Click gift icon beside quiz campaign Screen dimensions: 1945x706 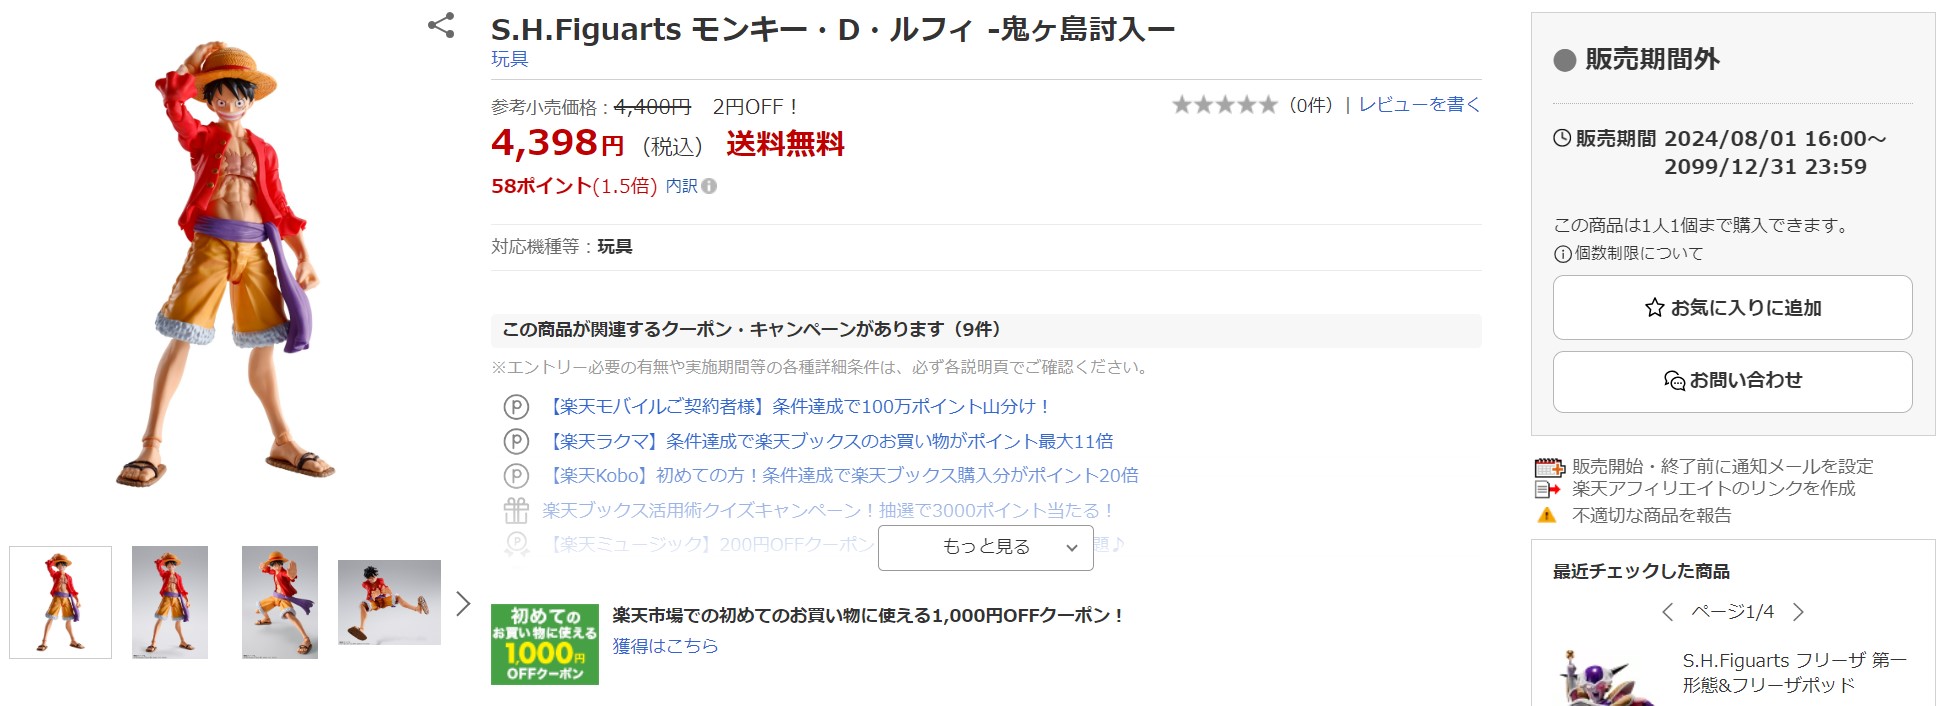click(516, 510)
